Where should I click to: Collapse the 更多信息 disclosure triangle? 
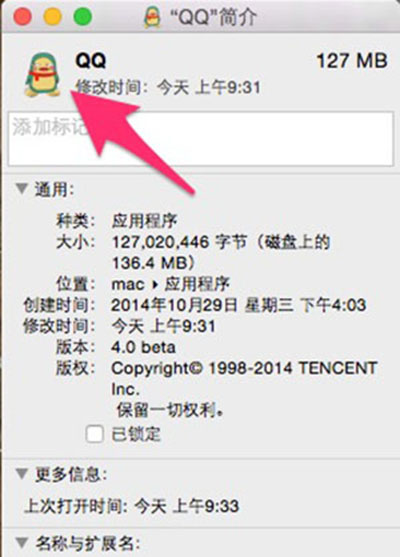pyautogui.click(x=22, y=474)
